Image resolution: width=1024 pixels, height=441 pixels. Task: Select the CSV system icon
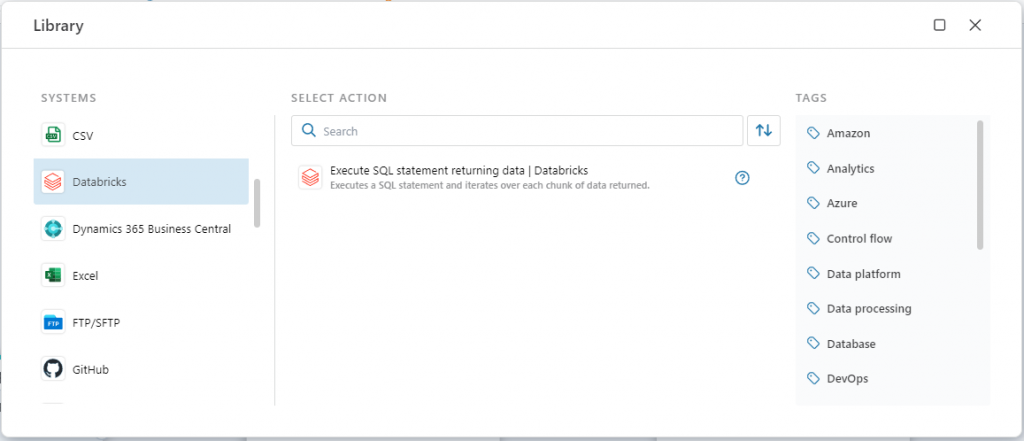53,135
